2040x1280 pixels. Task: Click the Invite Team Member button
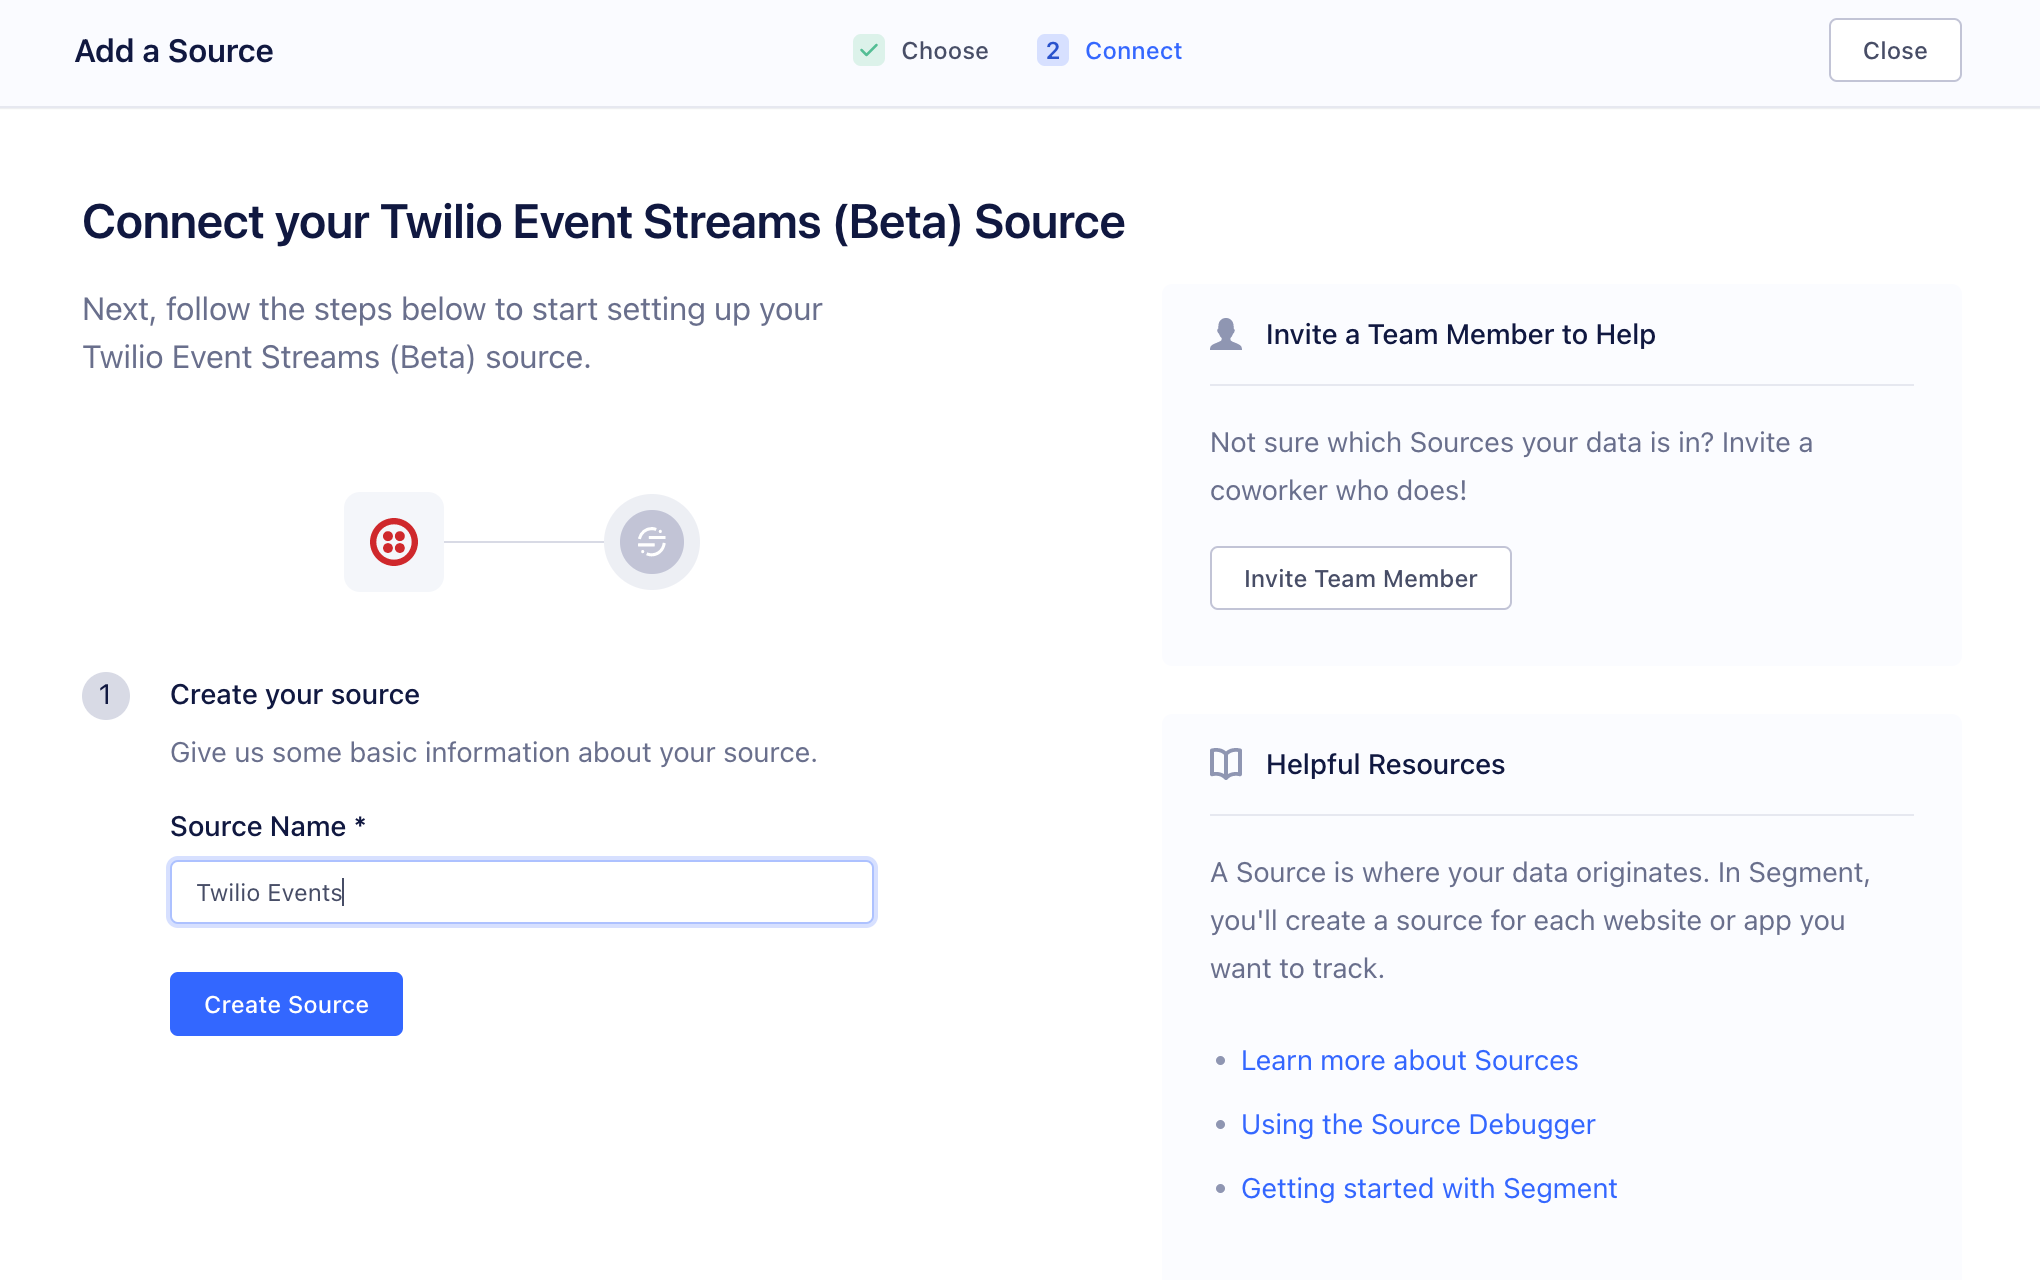coord(1360,578)
